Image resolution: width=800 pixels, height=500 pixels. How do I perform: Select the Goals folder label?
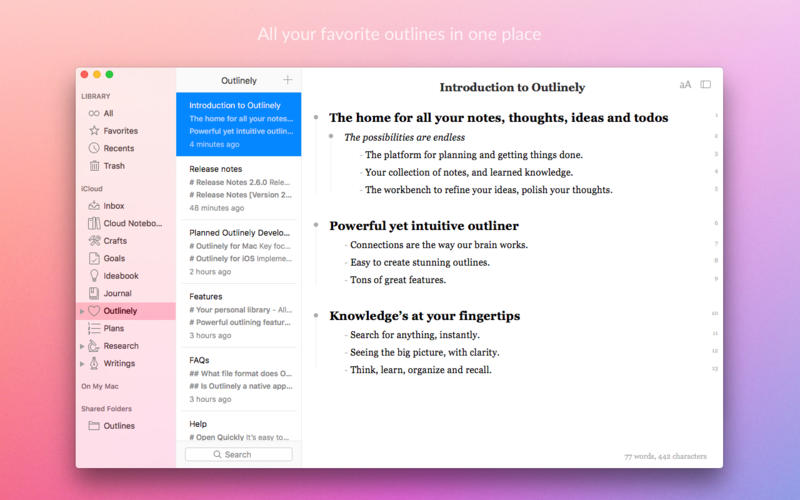tap(114, 258)
